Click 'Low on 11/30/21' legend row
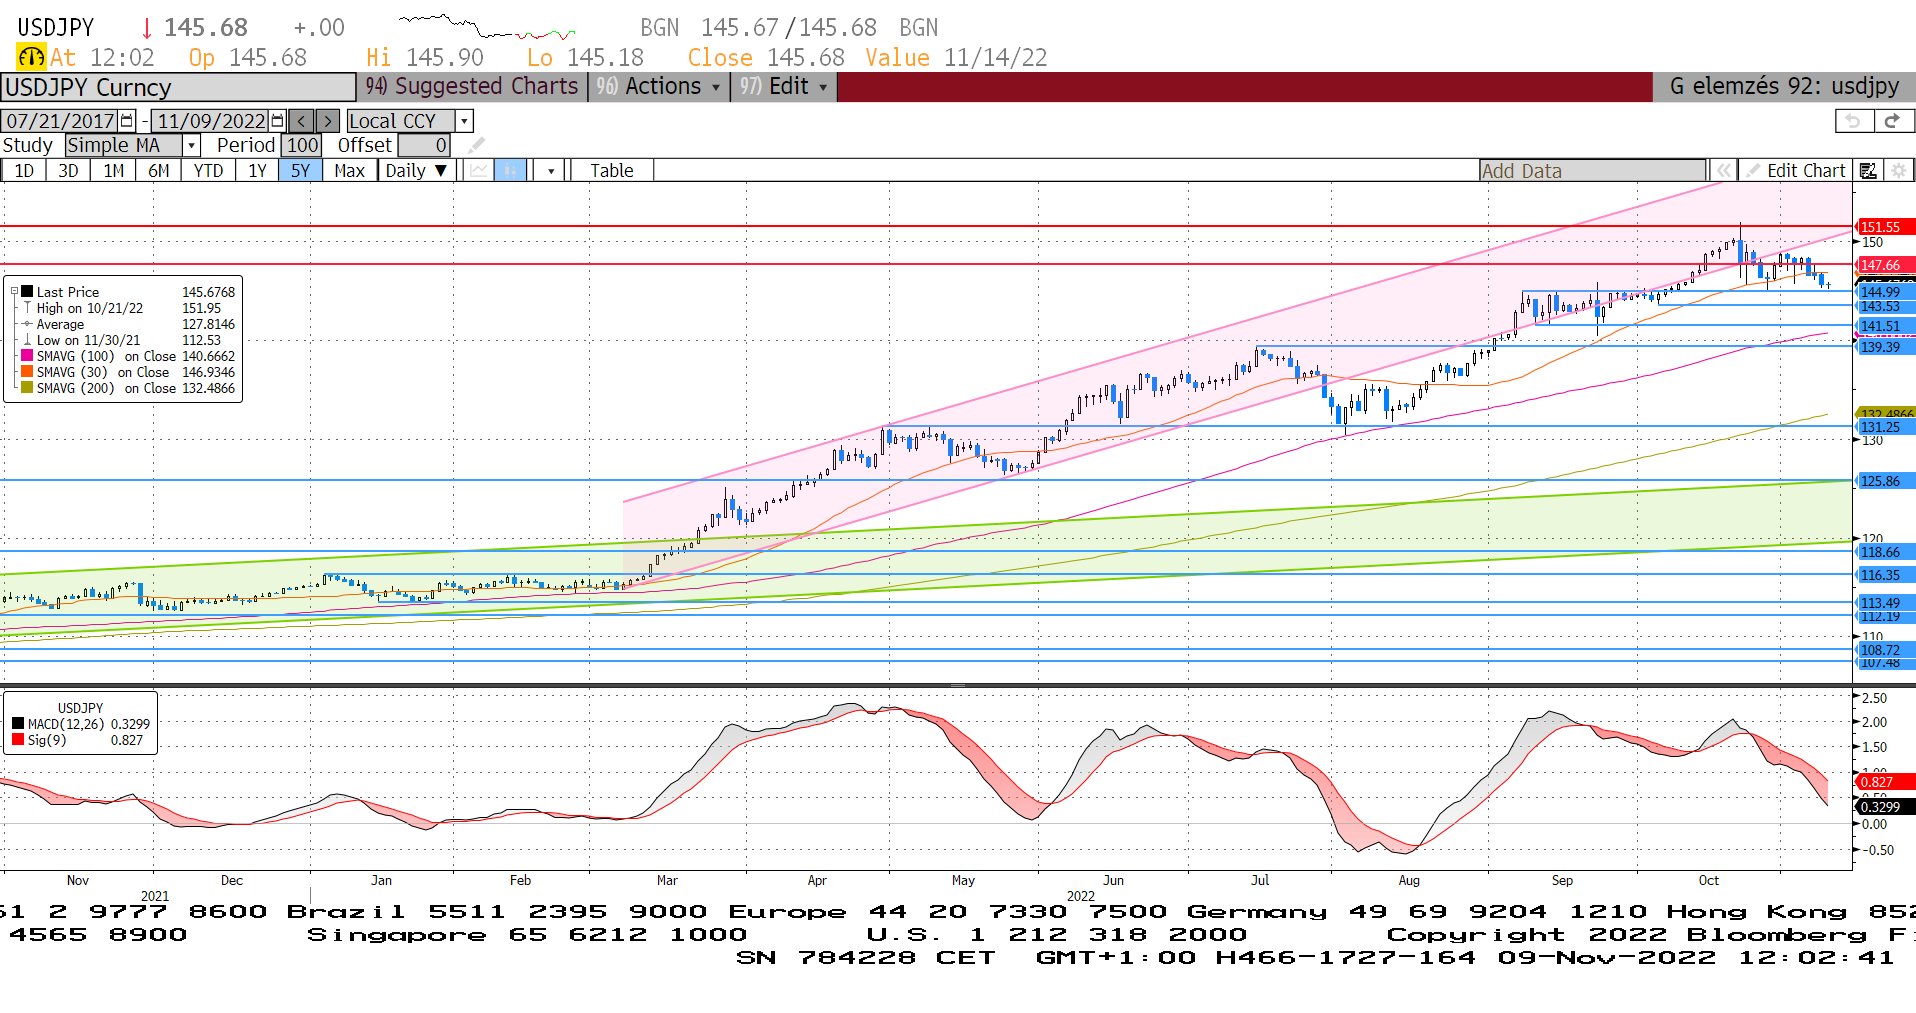Image resolution: width=1916 pixels, height=1013 pixels. click(129, 340)
